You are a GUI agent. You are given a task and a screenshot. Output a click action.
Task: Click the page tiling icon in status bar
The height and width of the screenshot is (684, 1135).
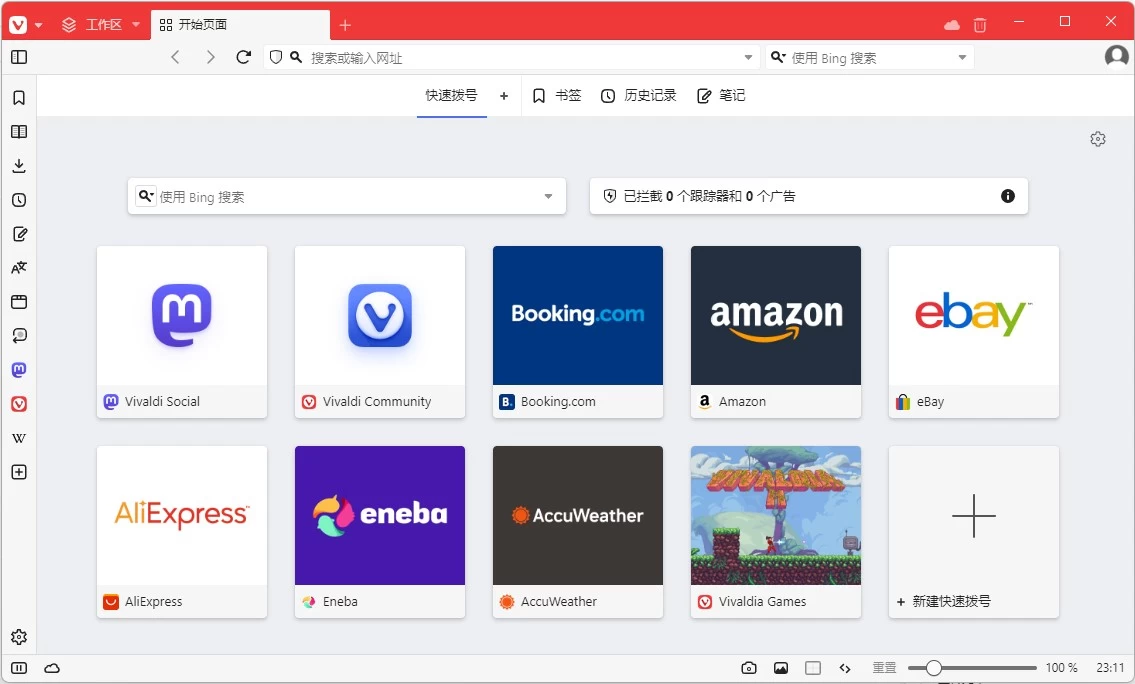click(x=813, y=667)
